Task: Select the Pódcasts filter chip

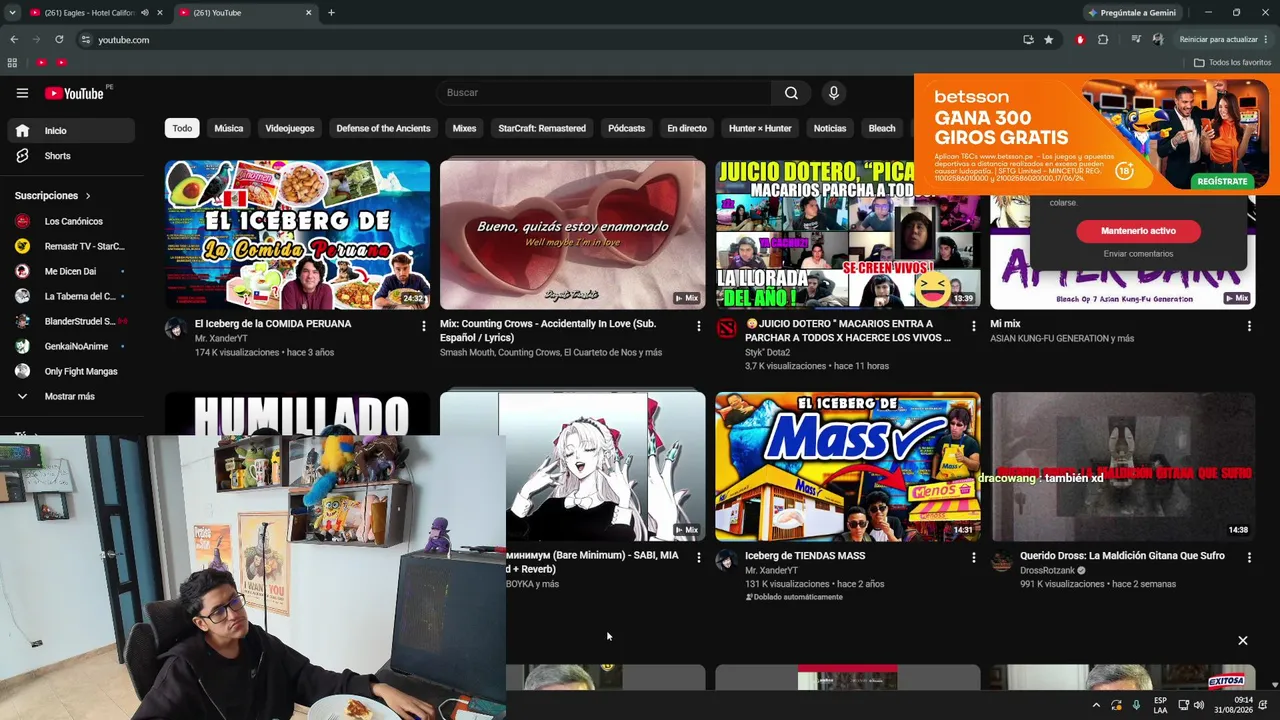Action: (626, 128)
